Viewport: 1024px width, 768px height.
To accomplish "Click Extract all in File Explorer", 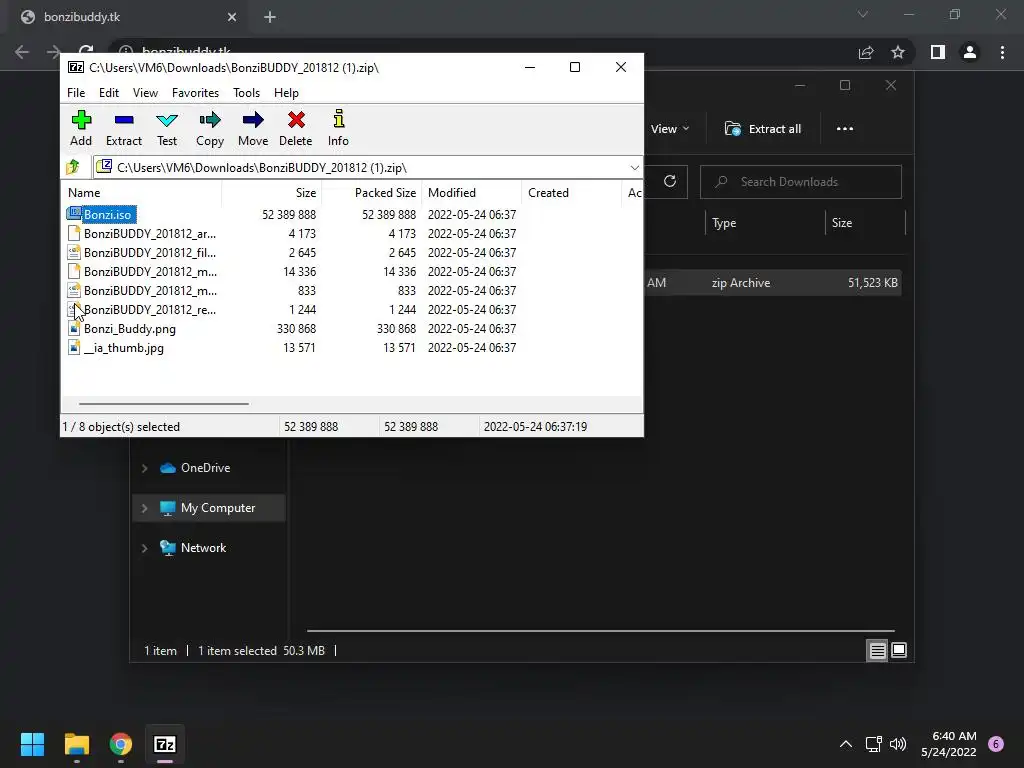I will [x=763, y=129].
